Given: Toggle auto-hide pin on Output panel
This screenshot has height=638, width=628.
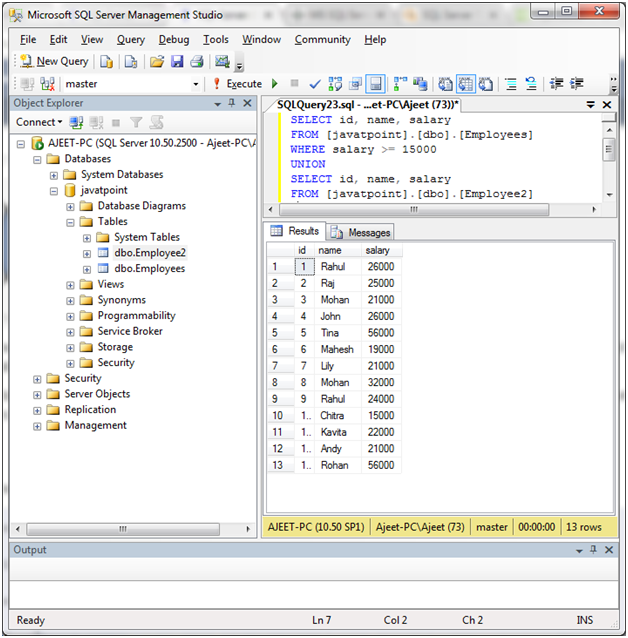Looking at the screenshot, I should (x=593, y=550).
